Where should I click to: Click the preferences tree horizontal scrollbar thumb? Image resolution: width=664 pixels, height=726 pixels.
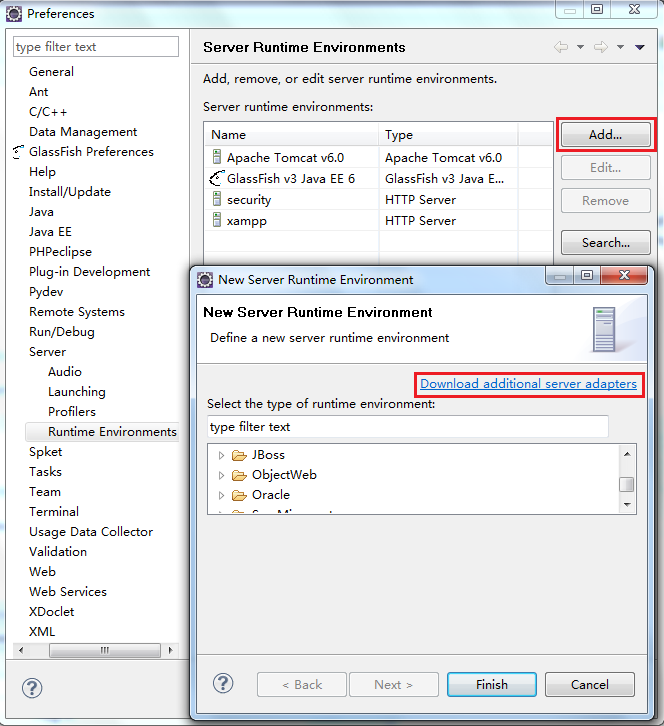tap(105, 650)
